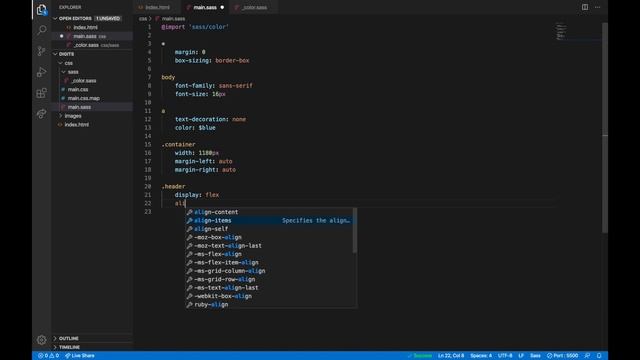The image size is (640, 360).
Task: Click the 1 UNSAVED badge
Action: [108, 18]
